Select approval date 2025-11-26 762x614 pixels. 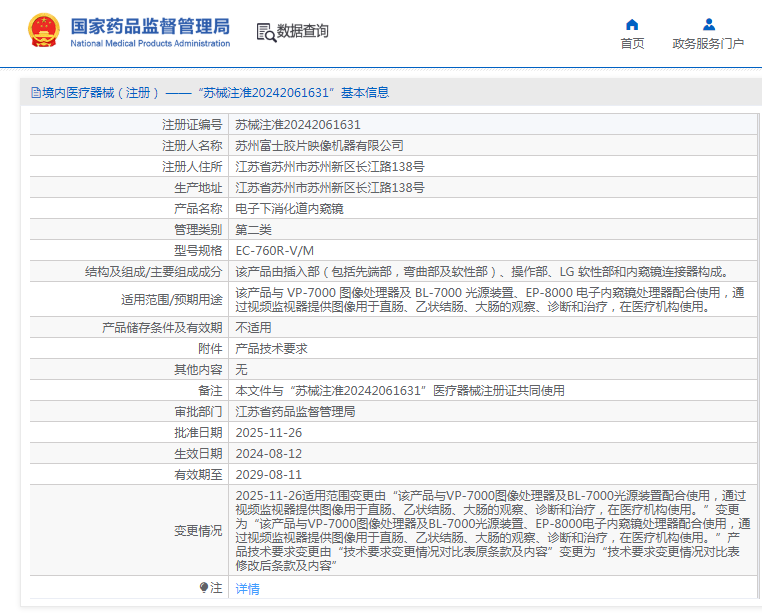(x=269, y=433)
